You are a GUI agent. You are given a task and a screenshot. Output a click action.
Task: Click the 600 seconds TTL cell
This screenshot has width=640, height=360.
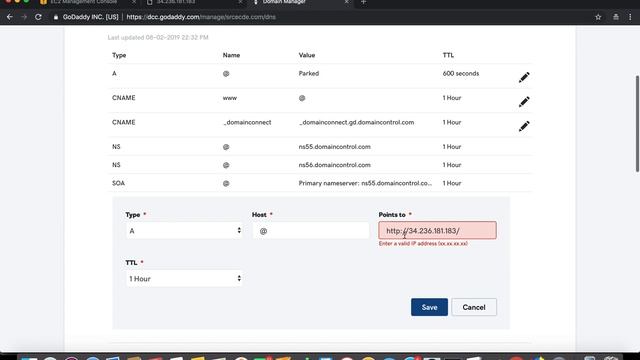(461, 73)
